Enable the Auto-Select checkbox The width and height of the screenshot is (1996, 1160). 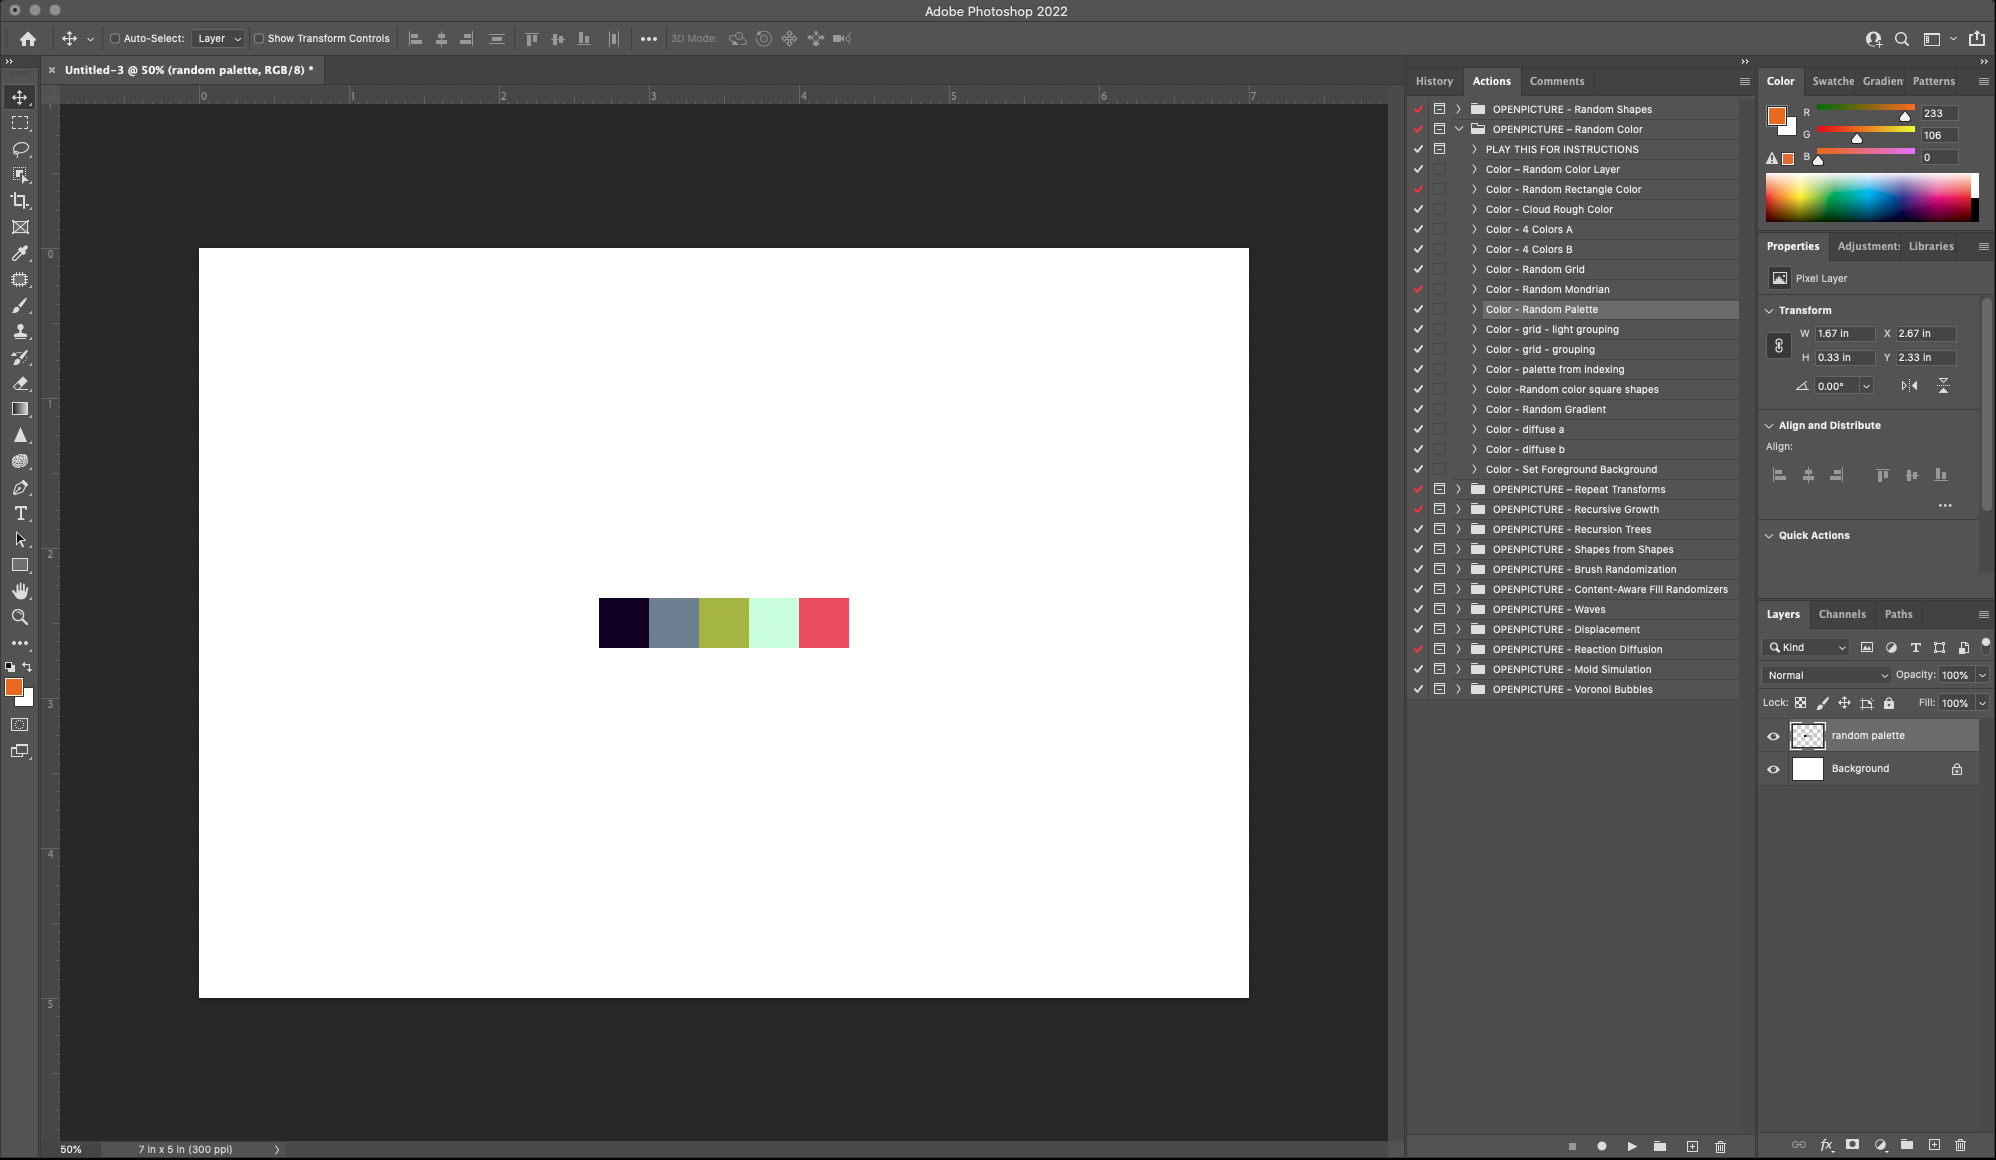115,39
